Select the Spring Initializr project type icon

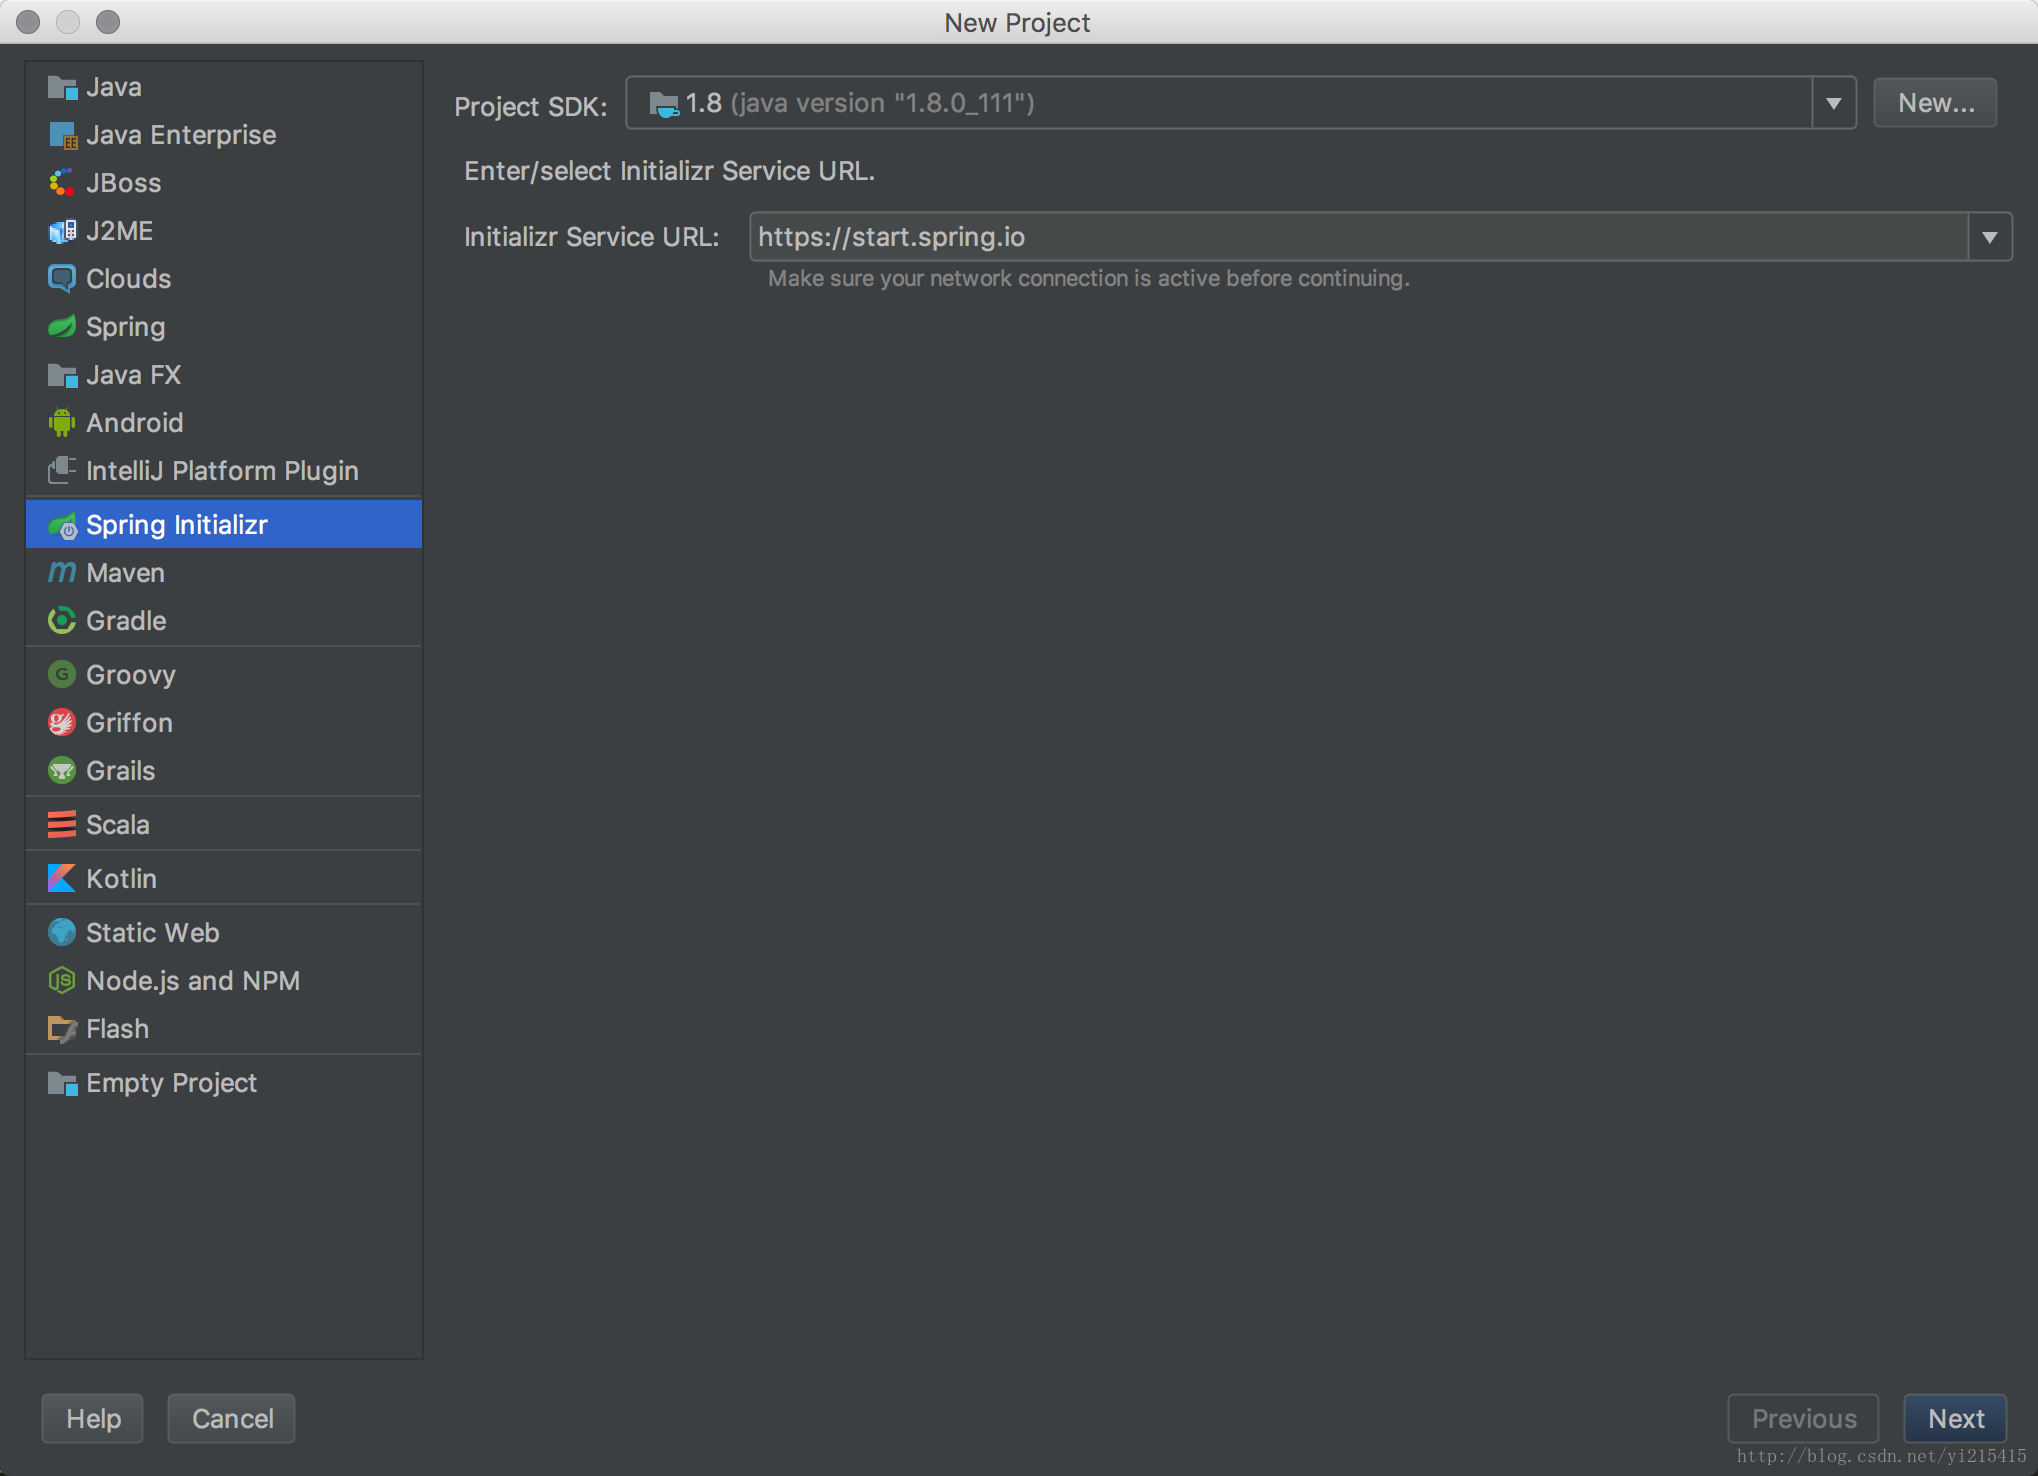[x=63, y=524]
